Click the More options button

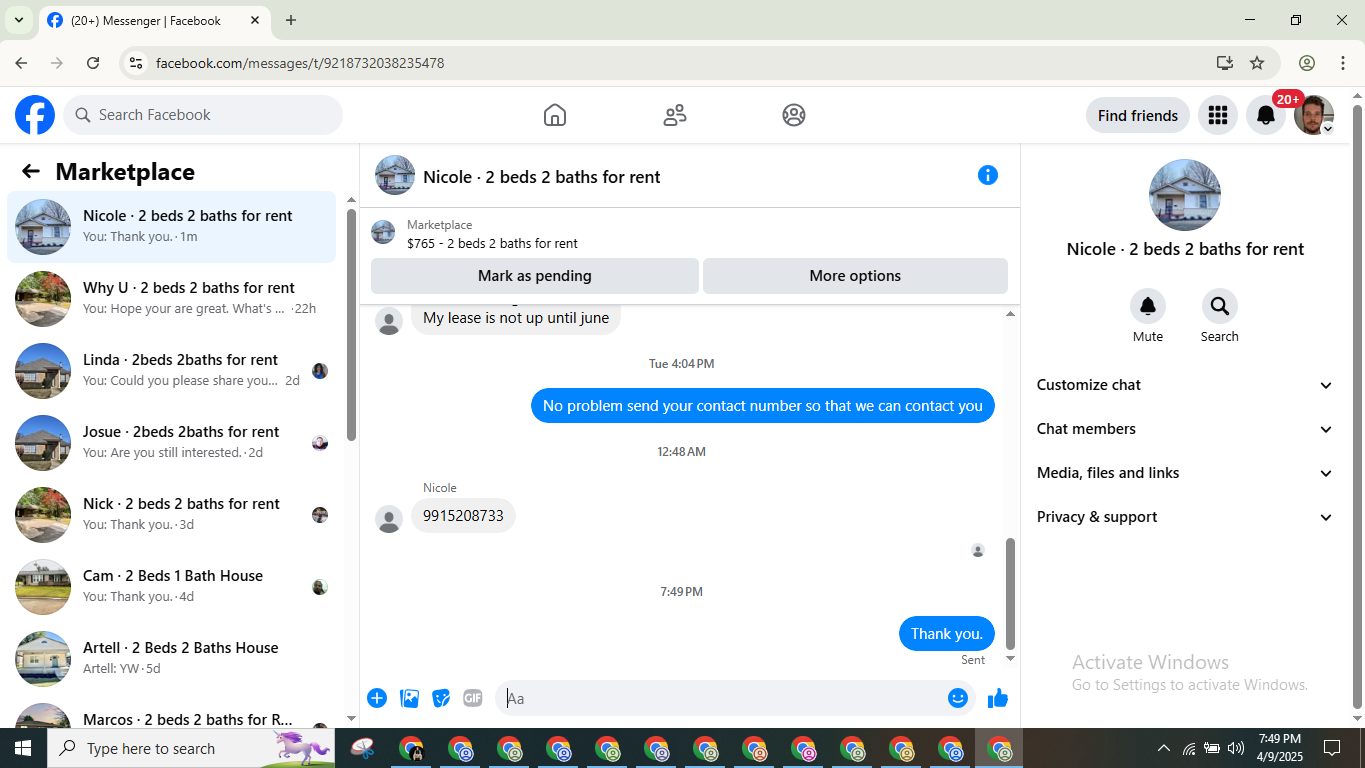pos(855,276)
